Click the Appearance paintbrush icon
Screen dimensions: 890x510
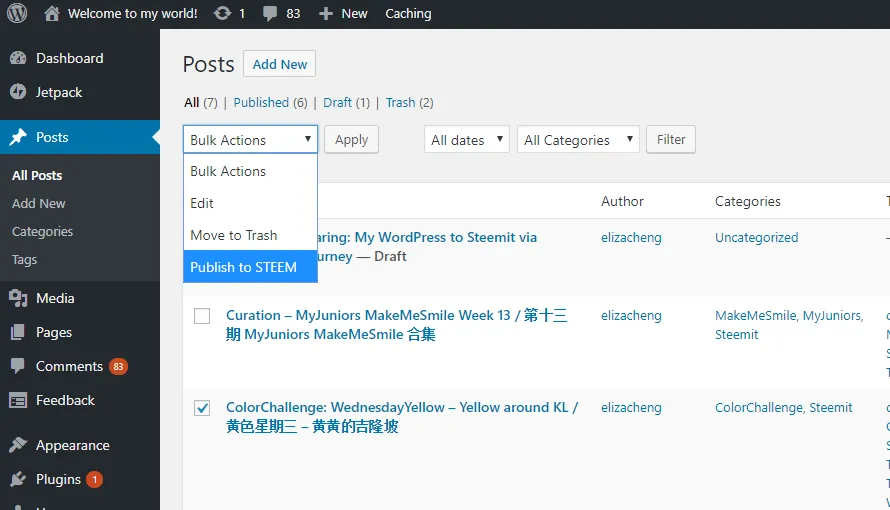(18, 445)
